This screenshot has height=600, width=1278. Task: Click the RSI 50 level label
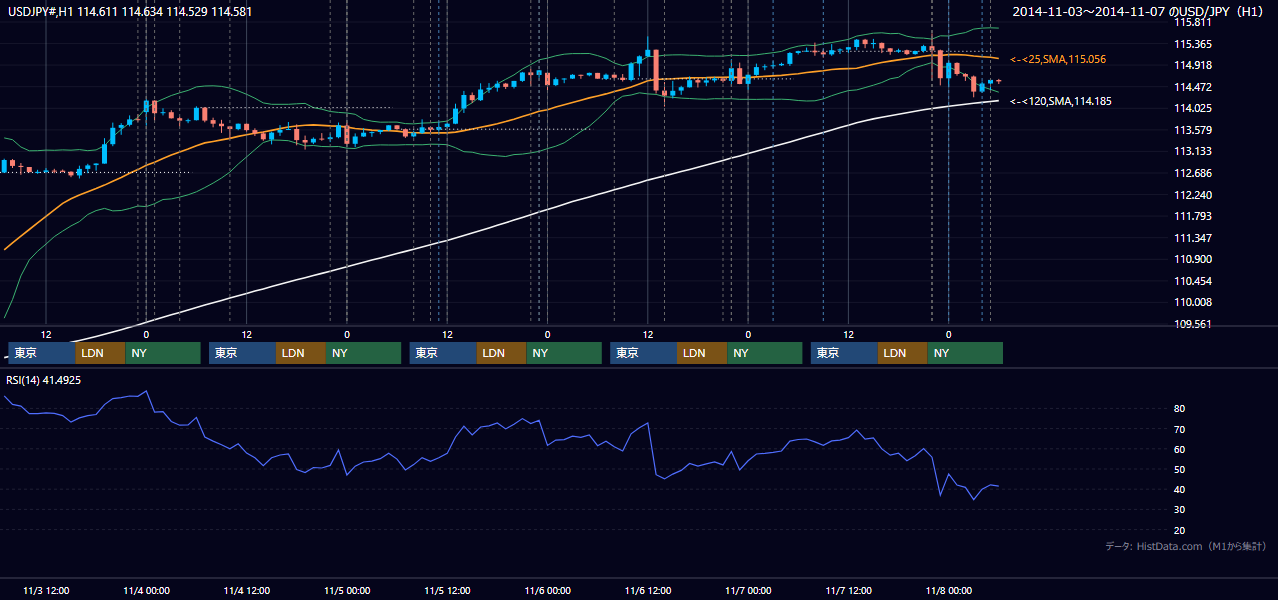1180,469
